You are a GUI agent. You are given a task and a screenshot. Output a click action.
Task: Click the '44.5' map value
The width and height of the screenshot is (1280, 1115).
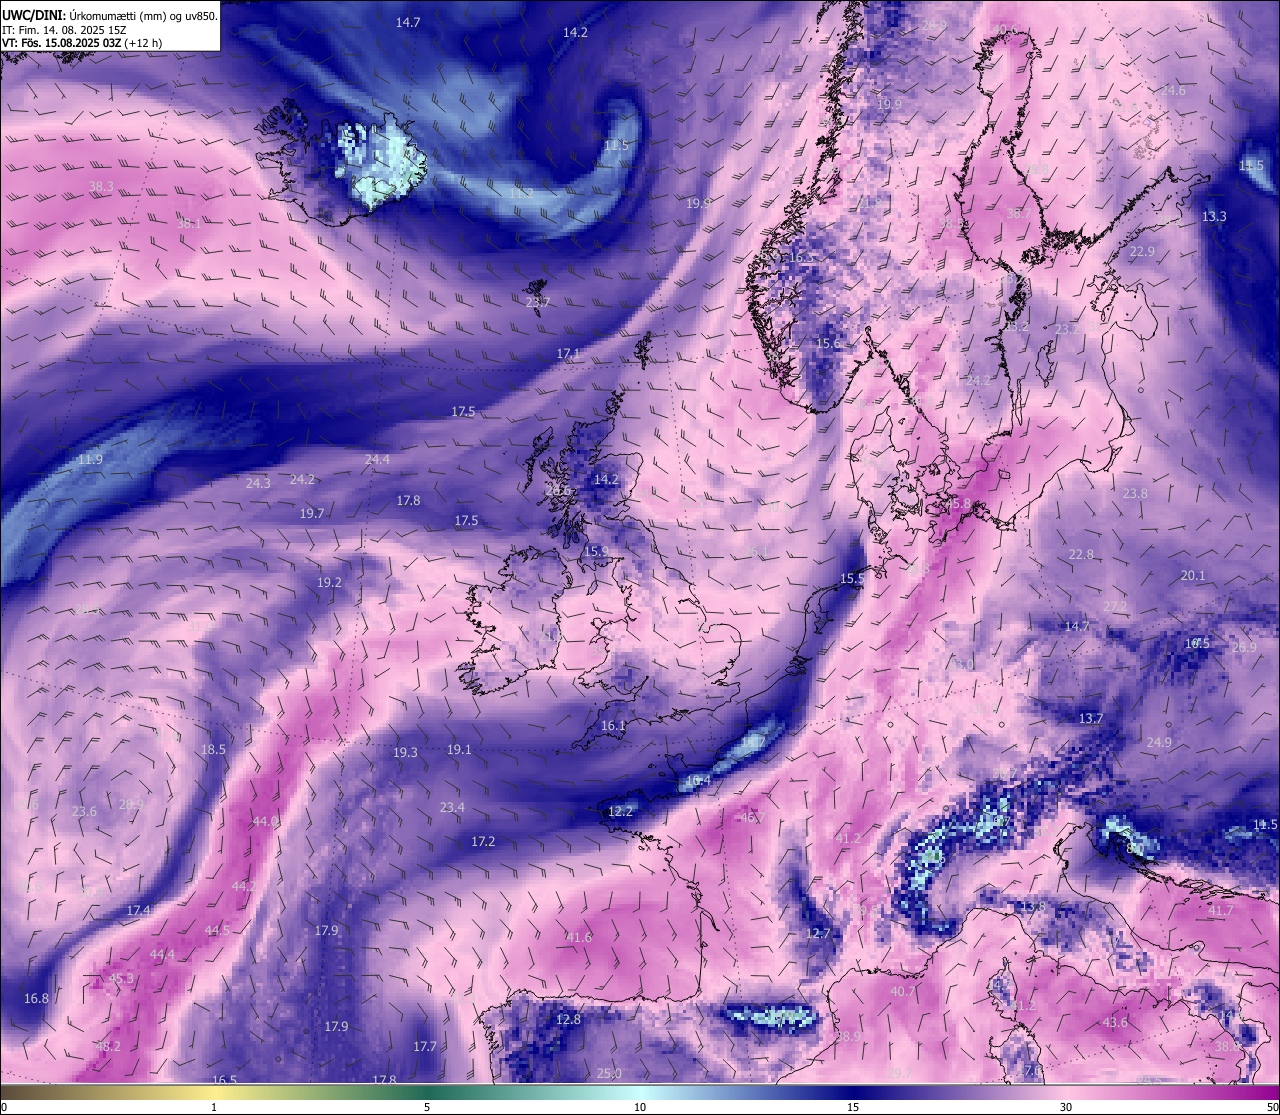coord(217,930)
